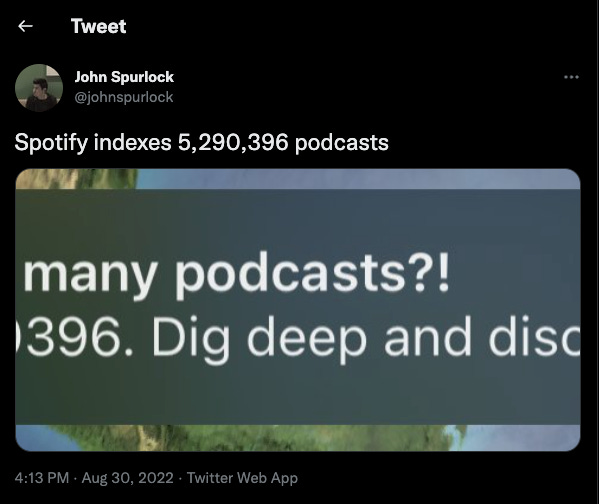Click the word Spotify in the tweet
The width and height of the screenshot is (599, 504).
pos(51,143)
